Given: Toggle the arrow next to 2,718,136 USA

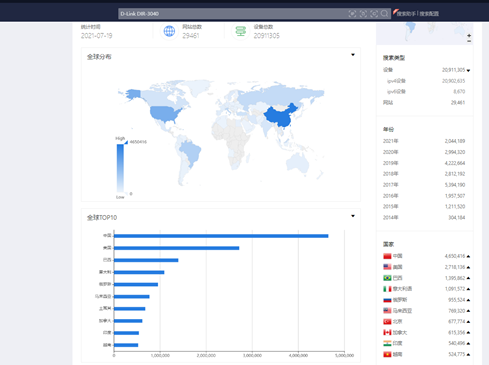Looking at the screenshot, I should pos(468,267).
